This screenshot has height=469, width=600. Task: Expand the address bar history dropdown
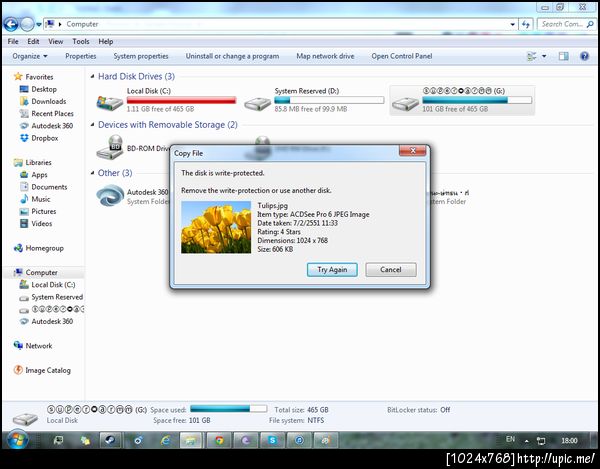click(x=512, y=24)
